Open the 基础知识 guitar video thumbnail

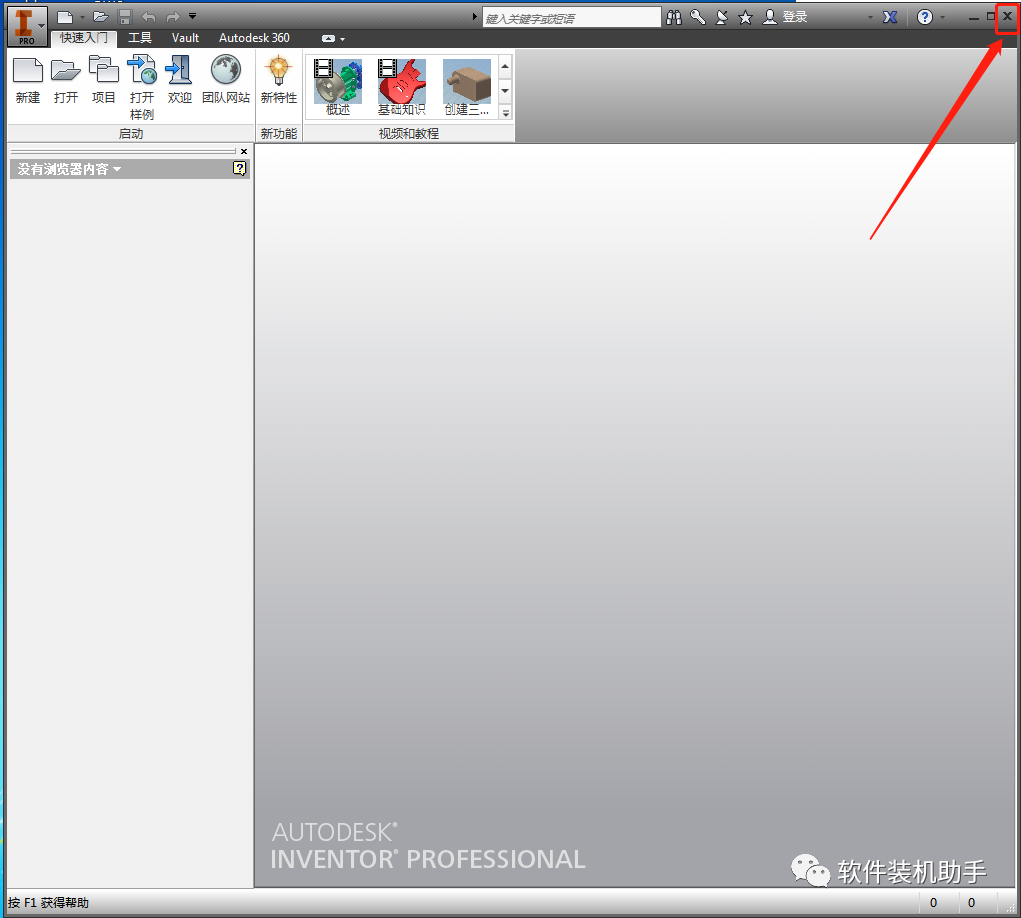click(402, 87)
